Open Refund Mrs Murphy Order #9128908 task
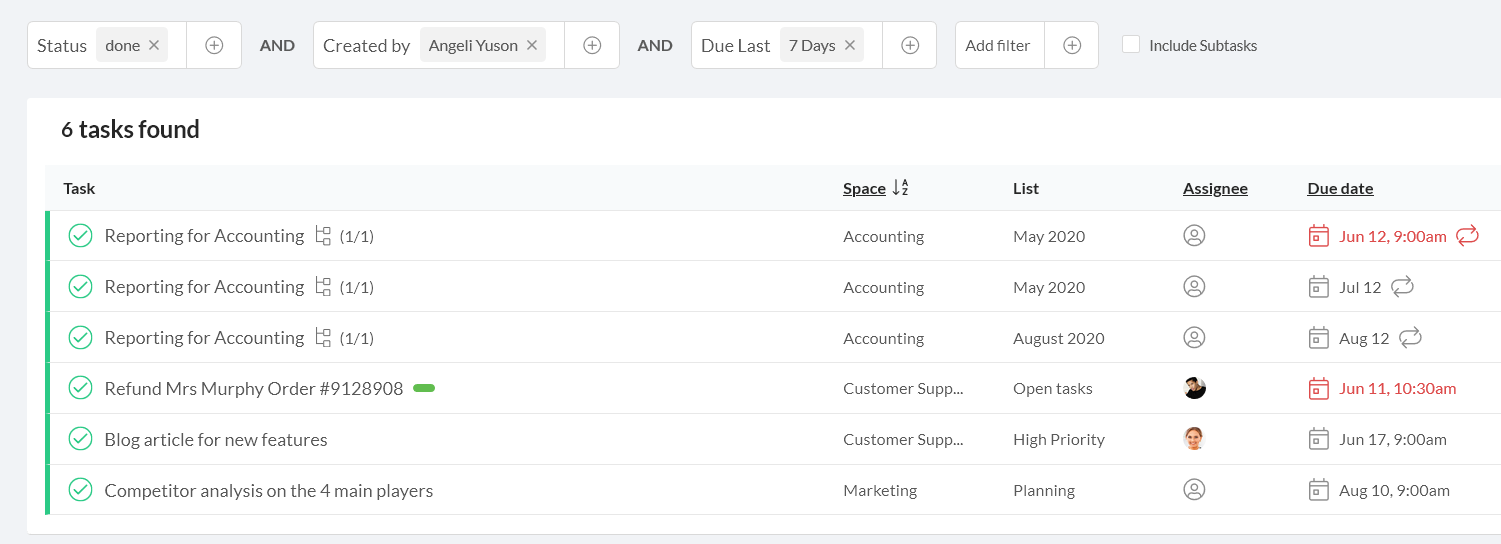Viewport: 1501px width, 544px height. click(x=254, y=389)
